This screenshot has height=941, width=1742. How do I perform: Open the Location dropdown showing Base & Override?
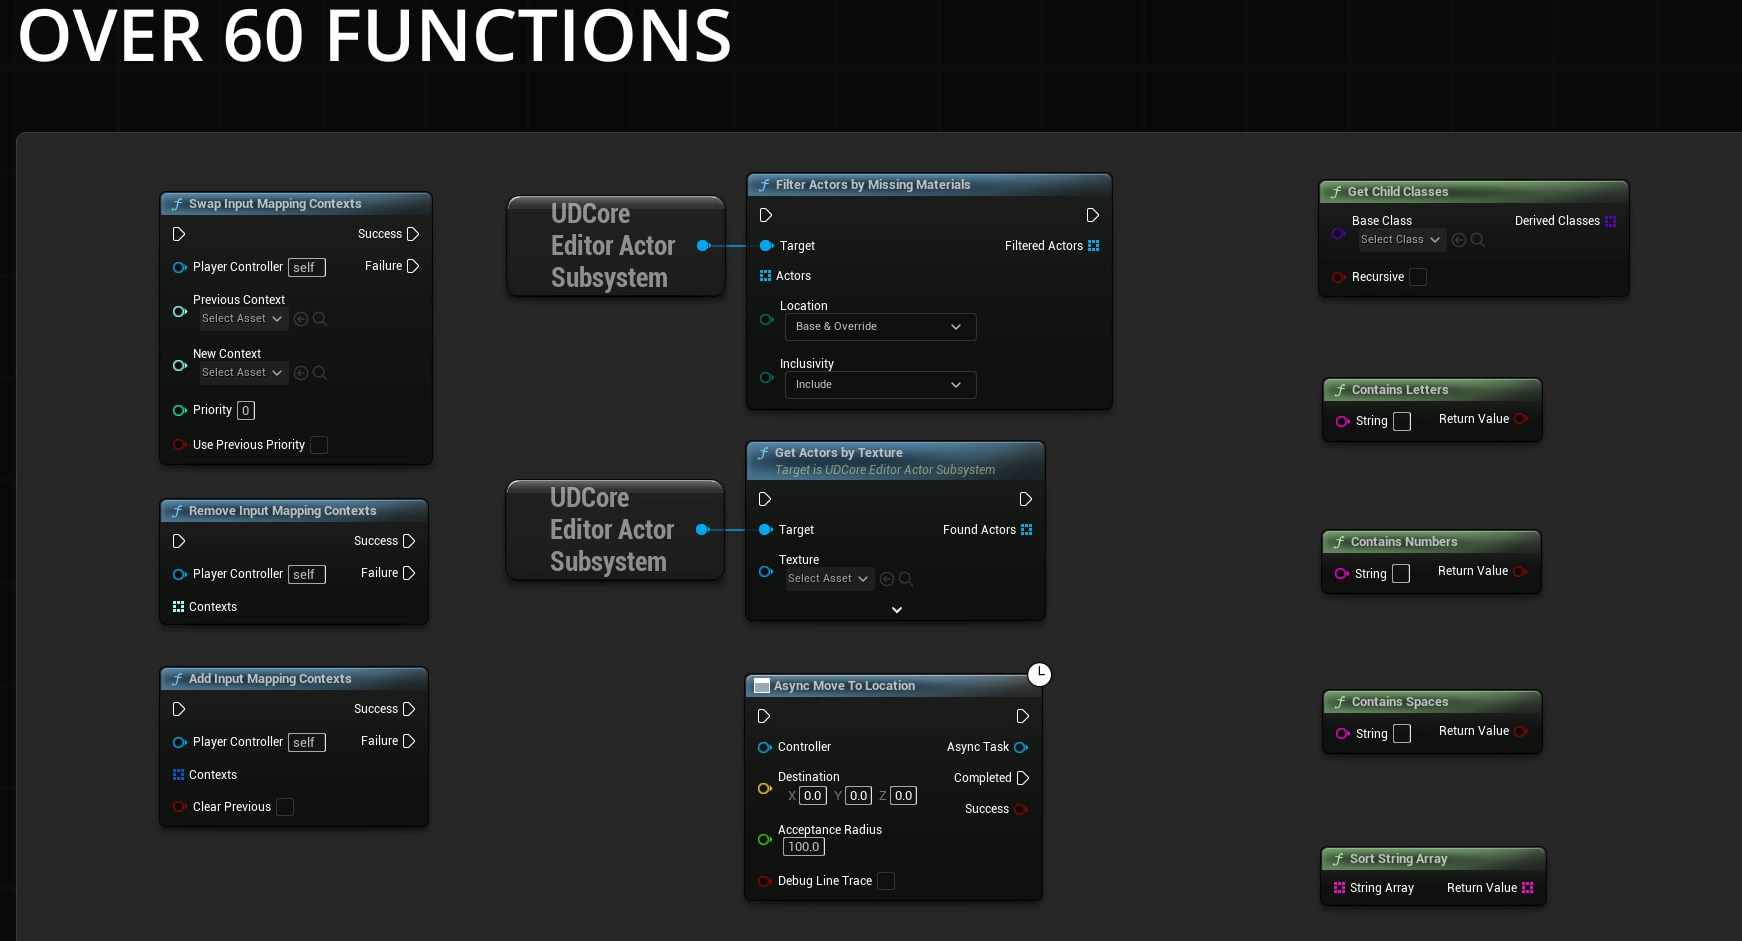point(879,327)
